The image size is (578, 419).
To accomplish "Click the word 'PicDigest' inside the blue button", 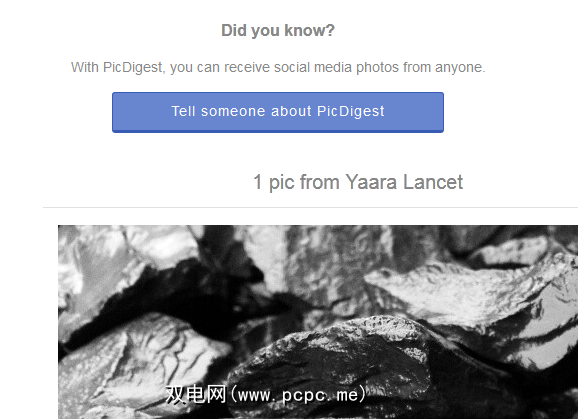I will tap(351, 112).
